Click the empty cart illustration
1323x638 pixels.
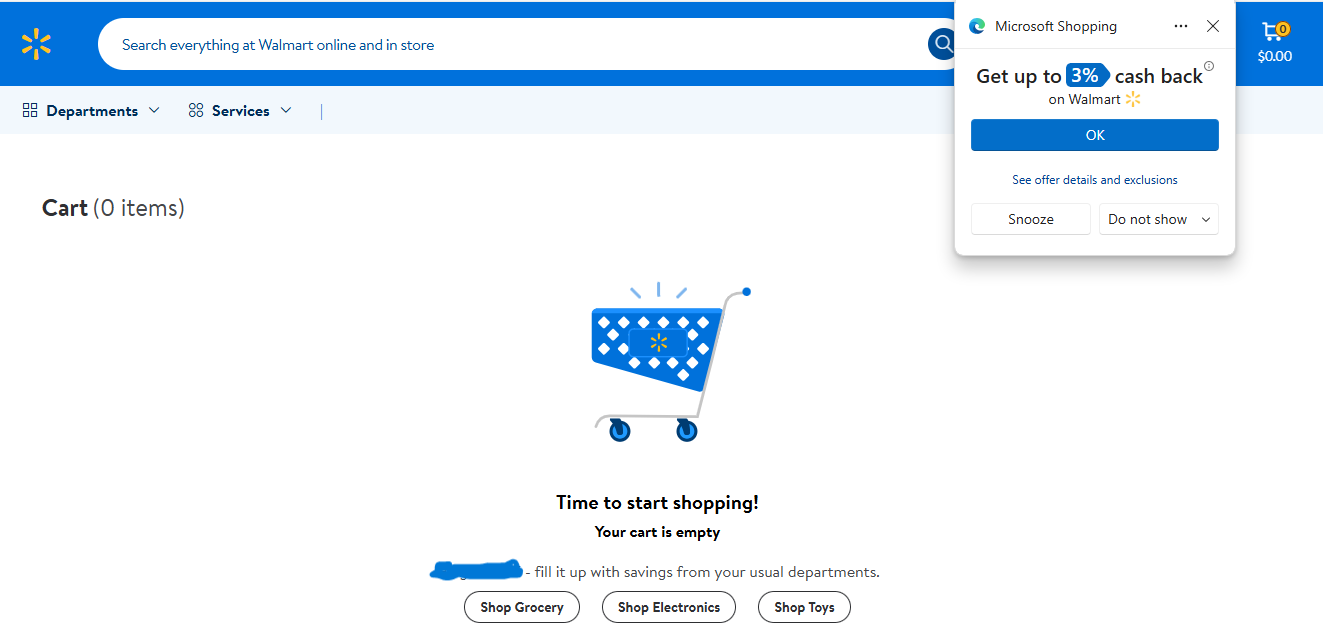pos(660,360)
